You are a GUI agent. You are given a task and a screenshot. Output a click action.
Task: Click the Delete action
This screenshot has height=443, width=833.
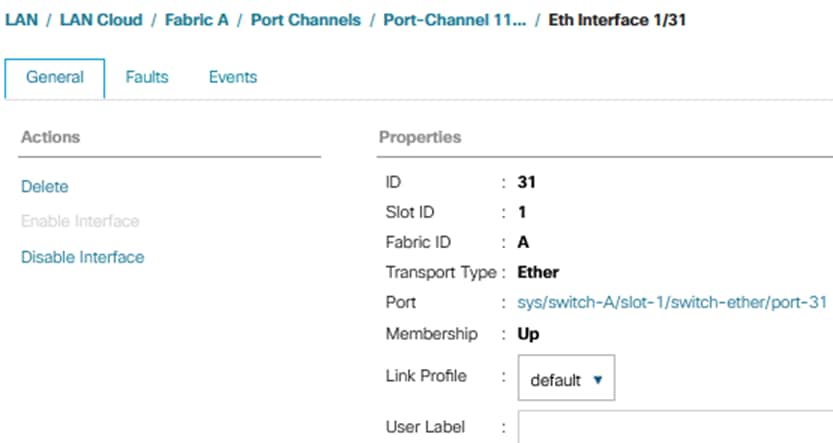pyautogui.click(x=45, y=187)
